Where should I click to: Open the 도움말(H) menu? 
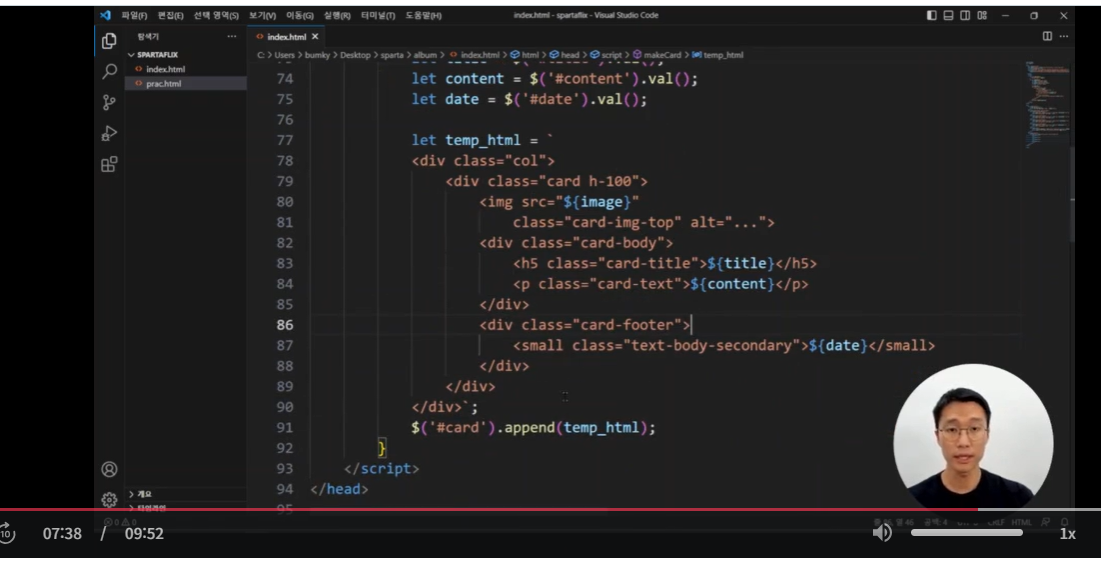click(x=423, y=15)
